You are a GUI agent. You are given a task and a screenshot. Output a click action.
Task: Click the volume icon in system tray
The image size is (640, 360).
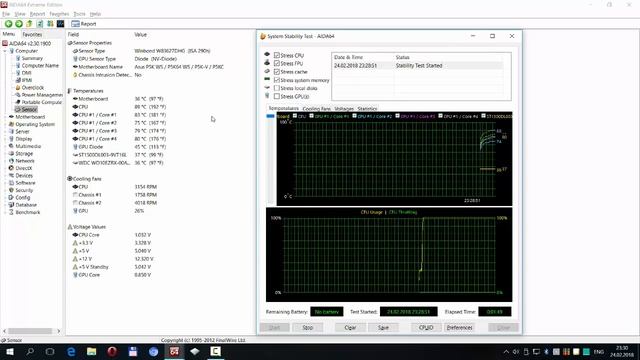516,352
